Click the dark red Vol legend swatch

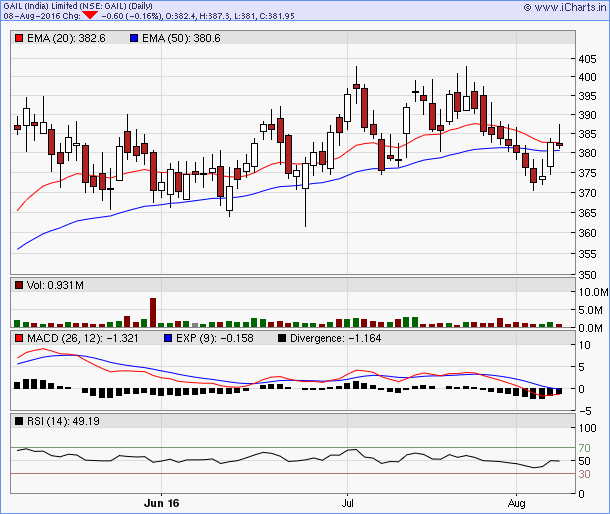pos(19,285)
